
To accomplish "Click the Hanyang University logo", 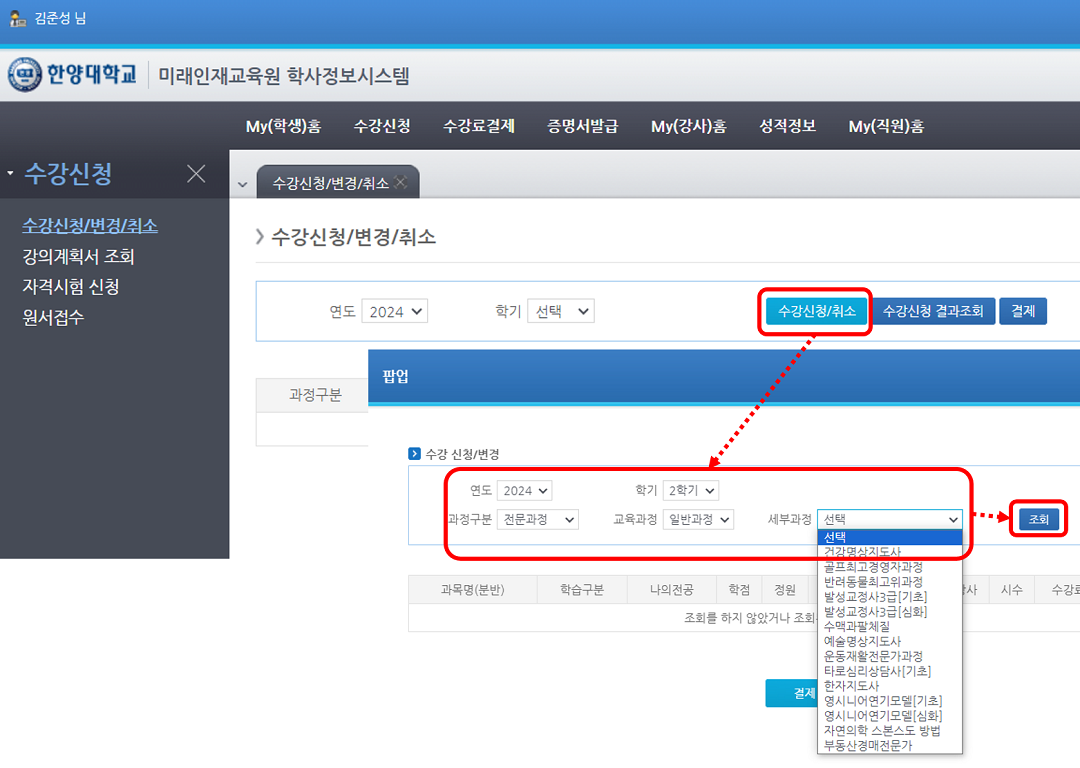I will tap(72, 75).
